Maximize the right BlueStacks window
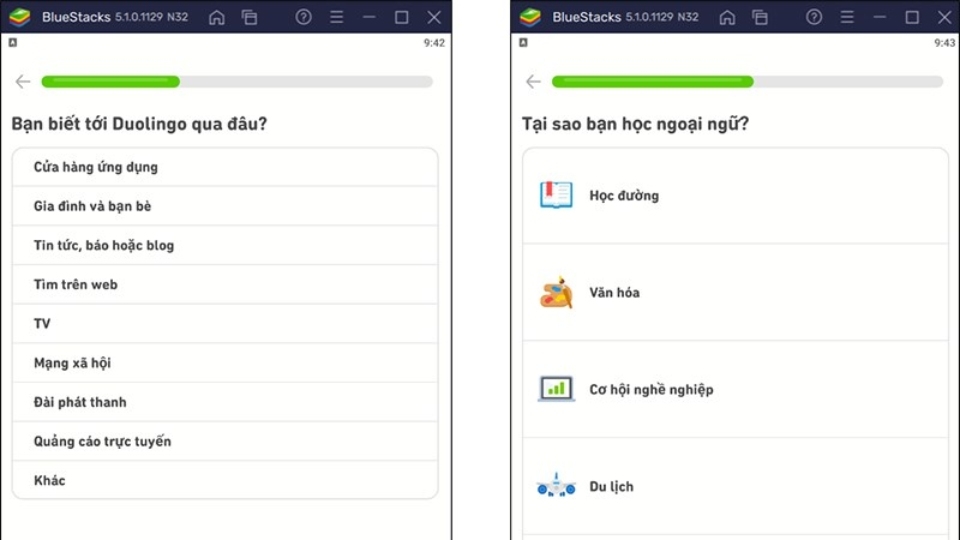The image size is (960, 540). point(912,17)
